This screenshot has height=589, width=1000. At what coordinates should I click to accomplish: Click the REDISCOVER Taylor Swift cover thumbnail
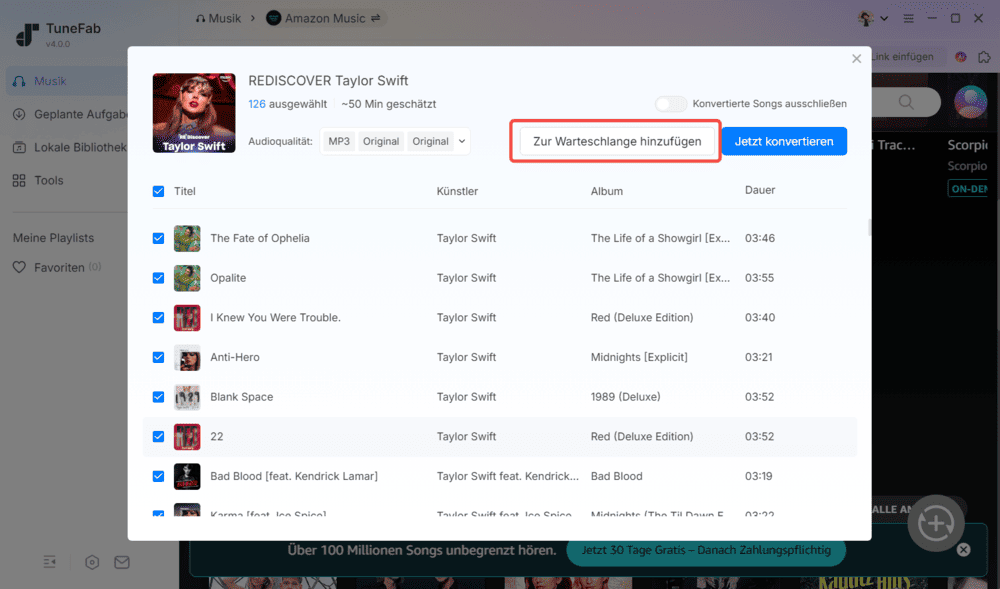click(x=194, y=113)
